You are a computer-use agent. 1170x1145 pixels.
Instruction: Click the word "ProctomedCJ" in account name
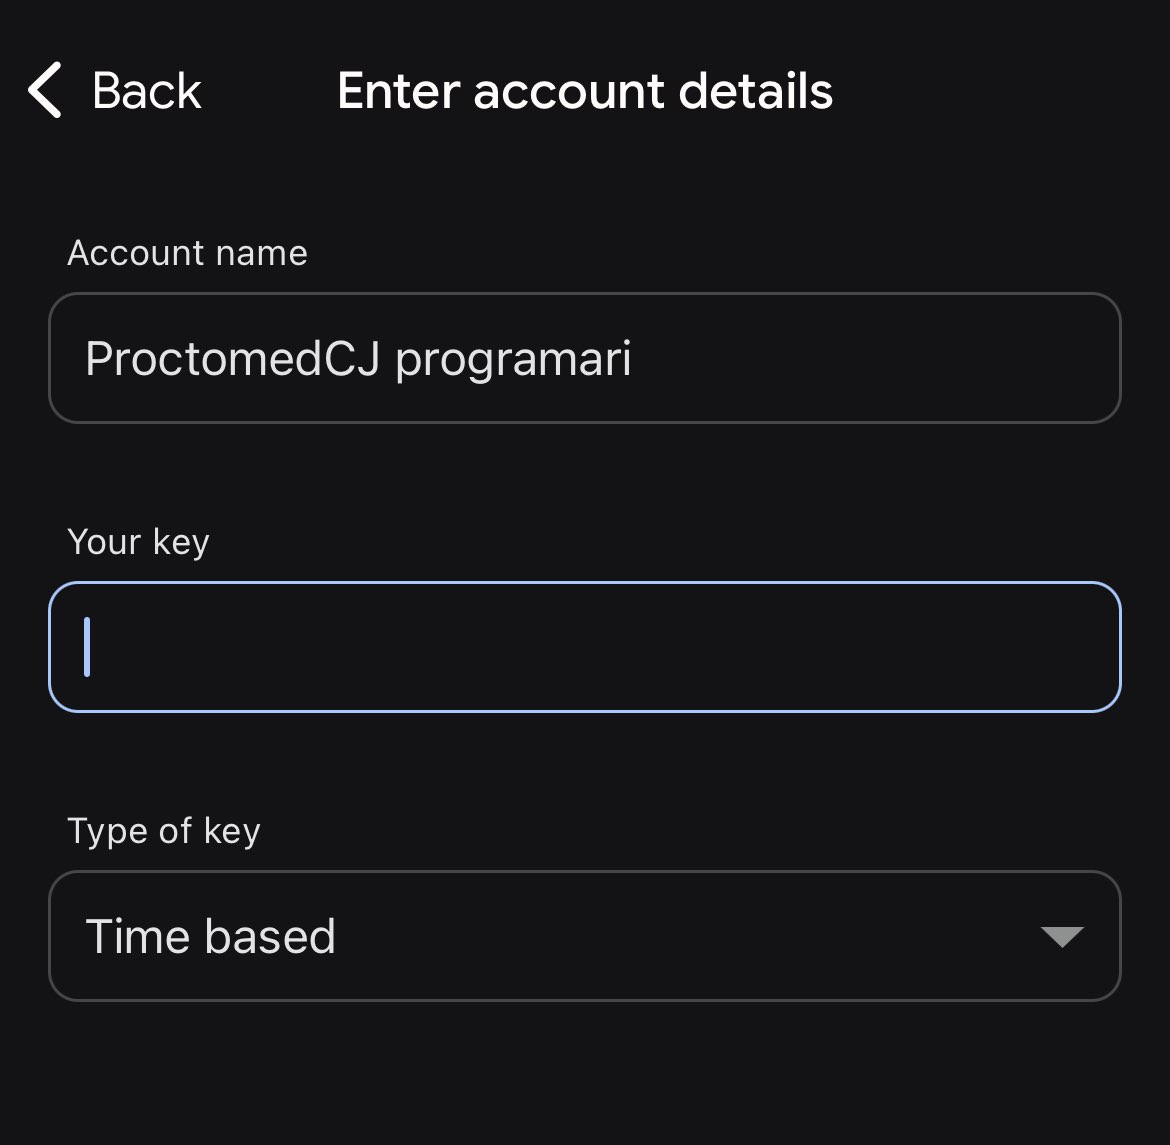(232, 358)
